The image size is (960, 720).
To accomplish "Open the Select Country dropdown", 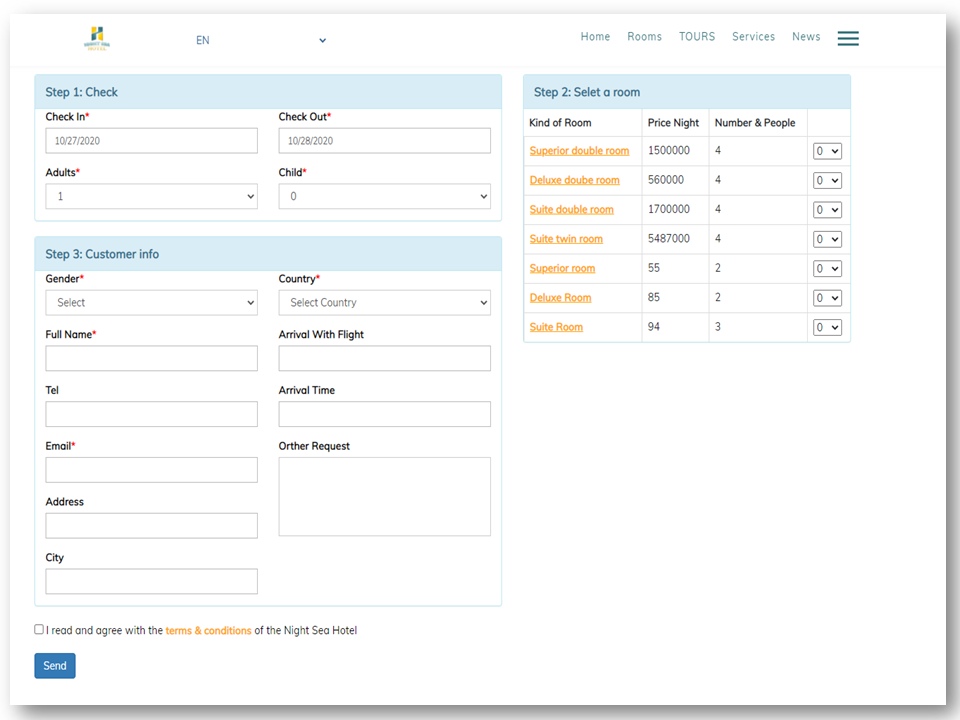I will click(384, 303).
